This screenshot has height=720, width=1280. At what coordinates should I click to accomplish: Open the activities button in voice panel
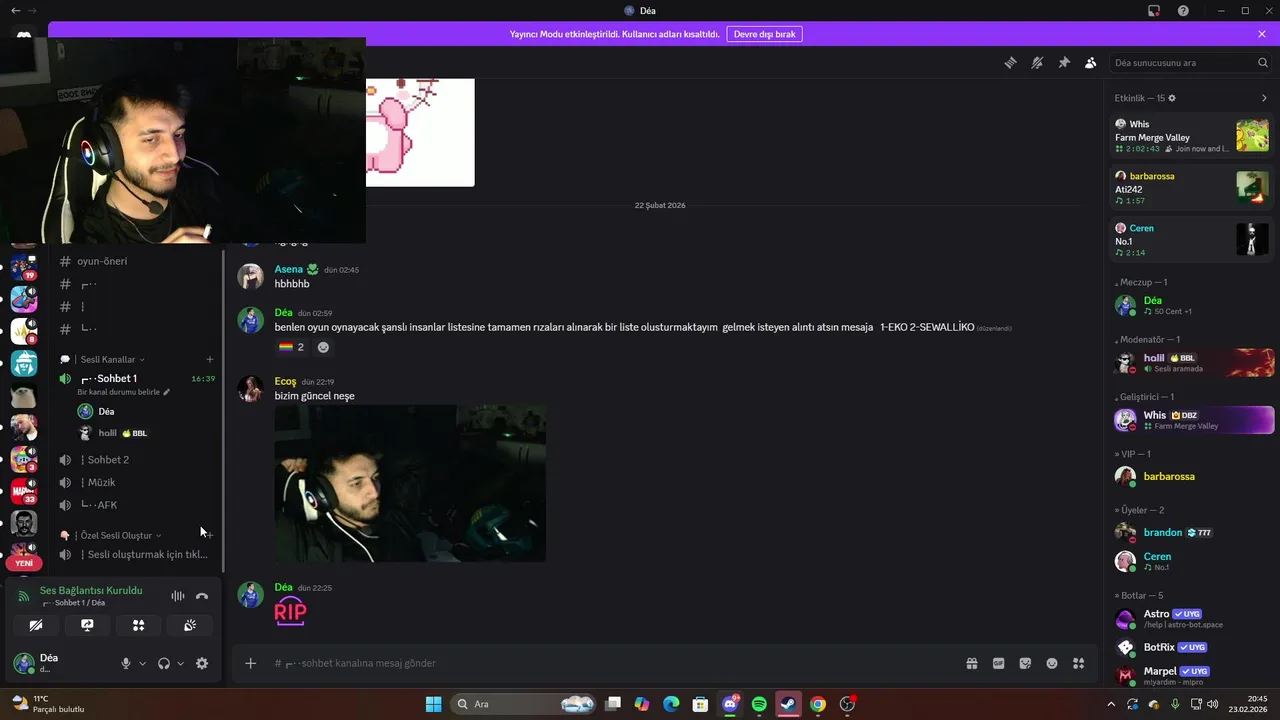pos(139,625)
